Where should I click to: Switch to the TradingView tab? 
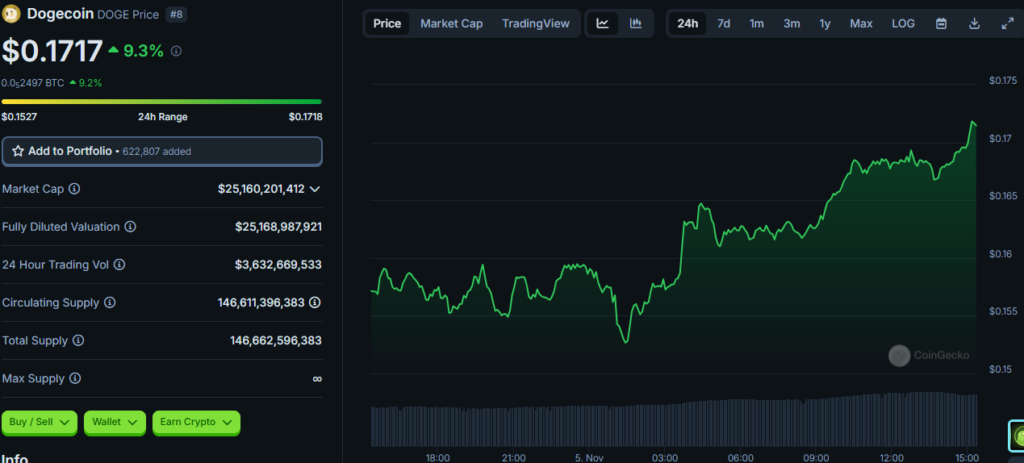[536, 24]
